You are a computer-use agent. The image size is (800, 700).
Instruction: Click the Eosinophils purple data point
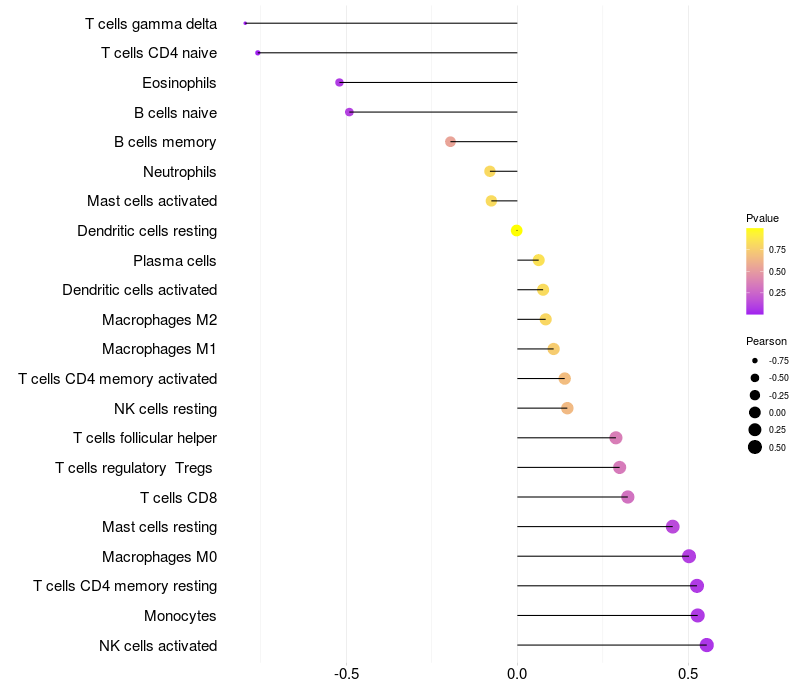(339, 82)
